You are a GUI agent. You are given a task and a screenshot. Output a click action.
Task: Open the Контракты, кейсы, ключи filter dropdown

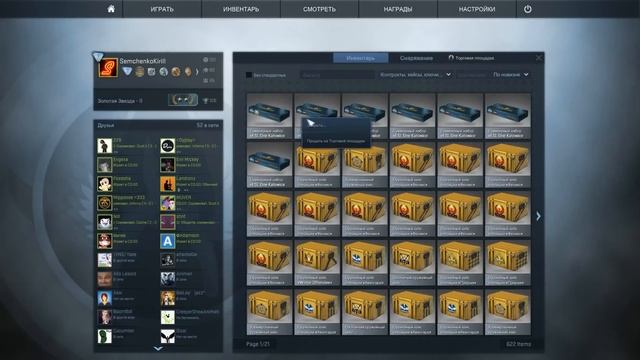click(x=415, y=75)
